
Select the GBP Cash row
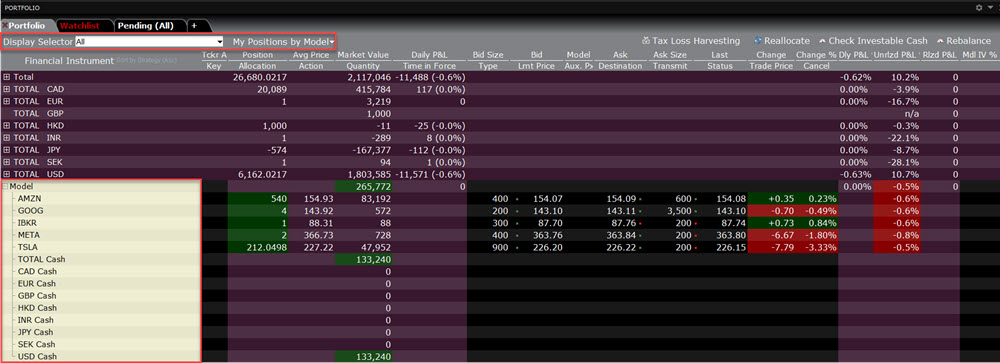coord(102,295)
